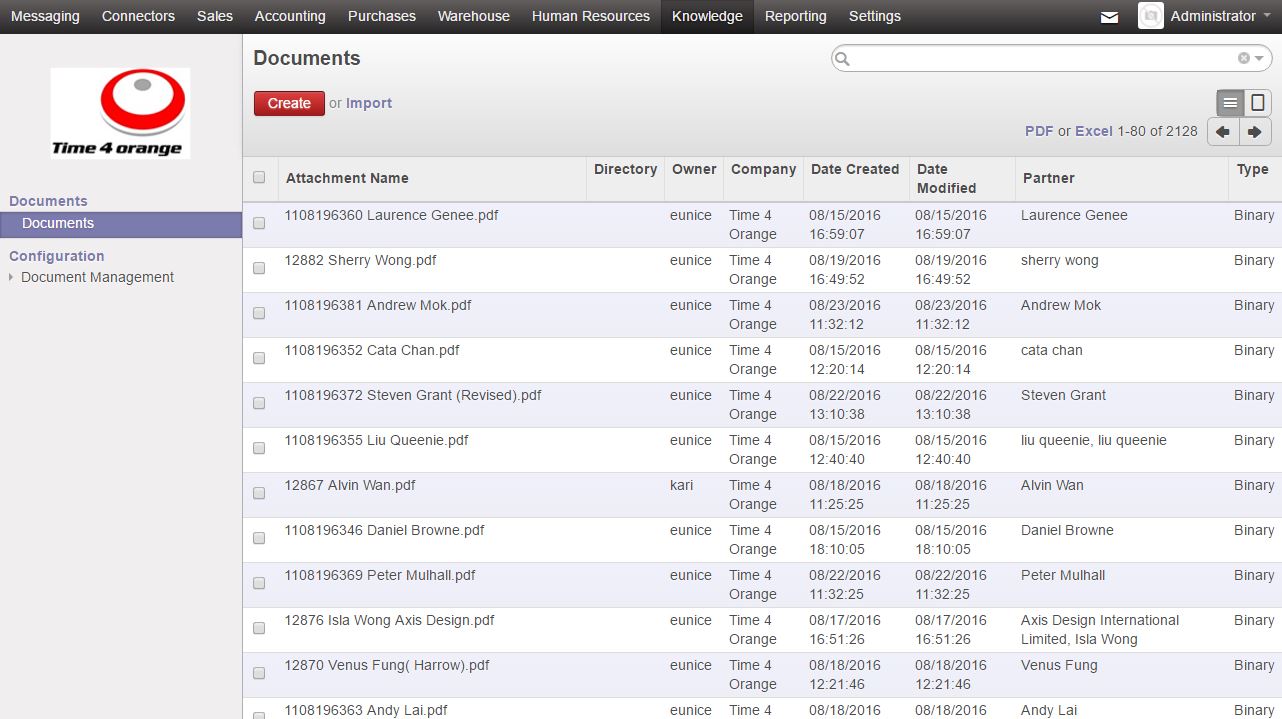
Task: Click date created 08/19/2016 16:49:52 cell
Action: [x=845, y=269]
